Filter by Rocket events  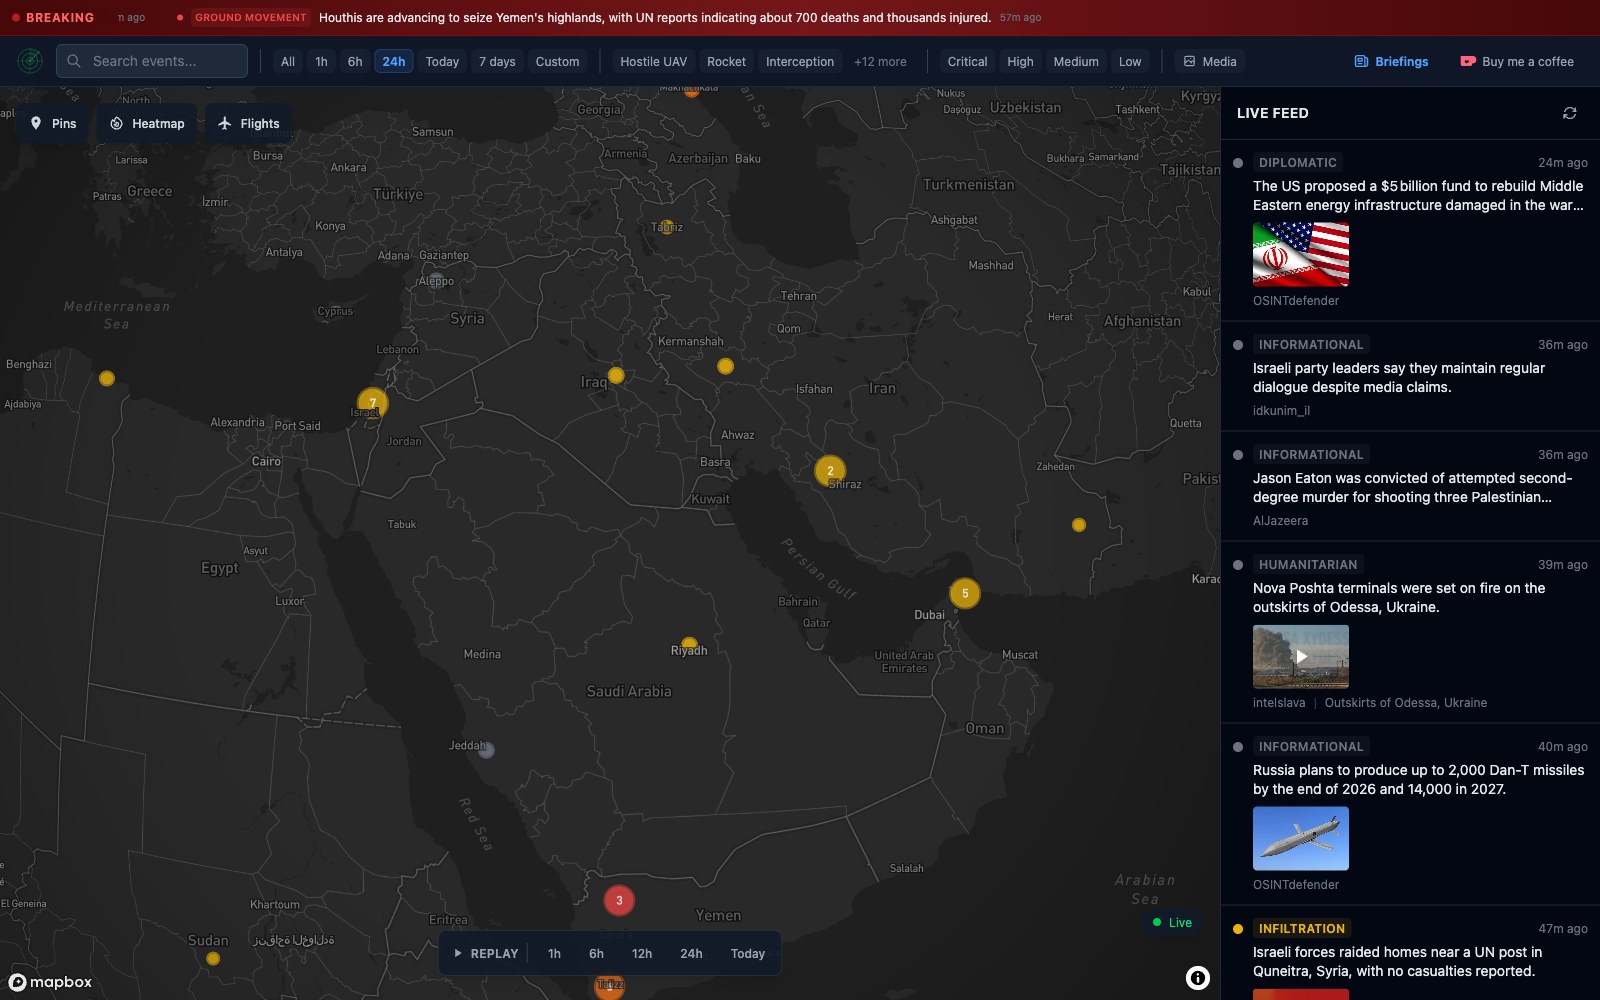726,61
